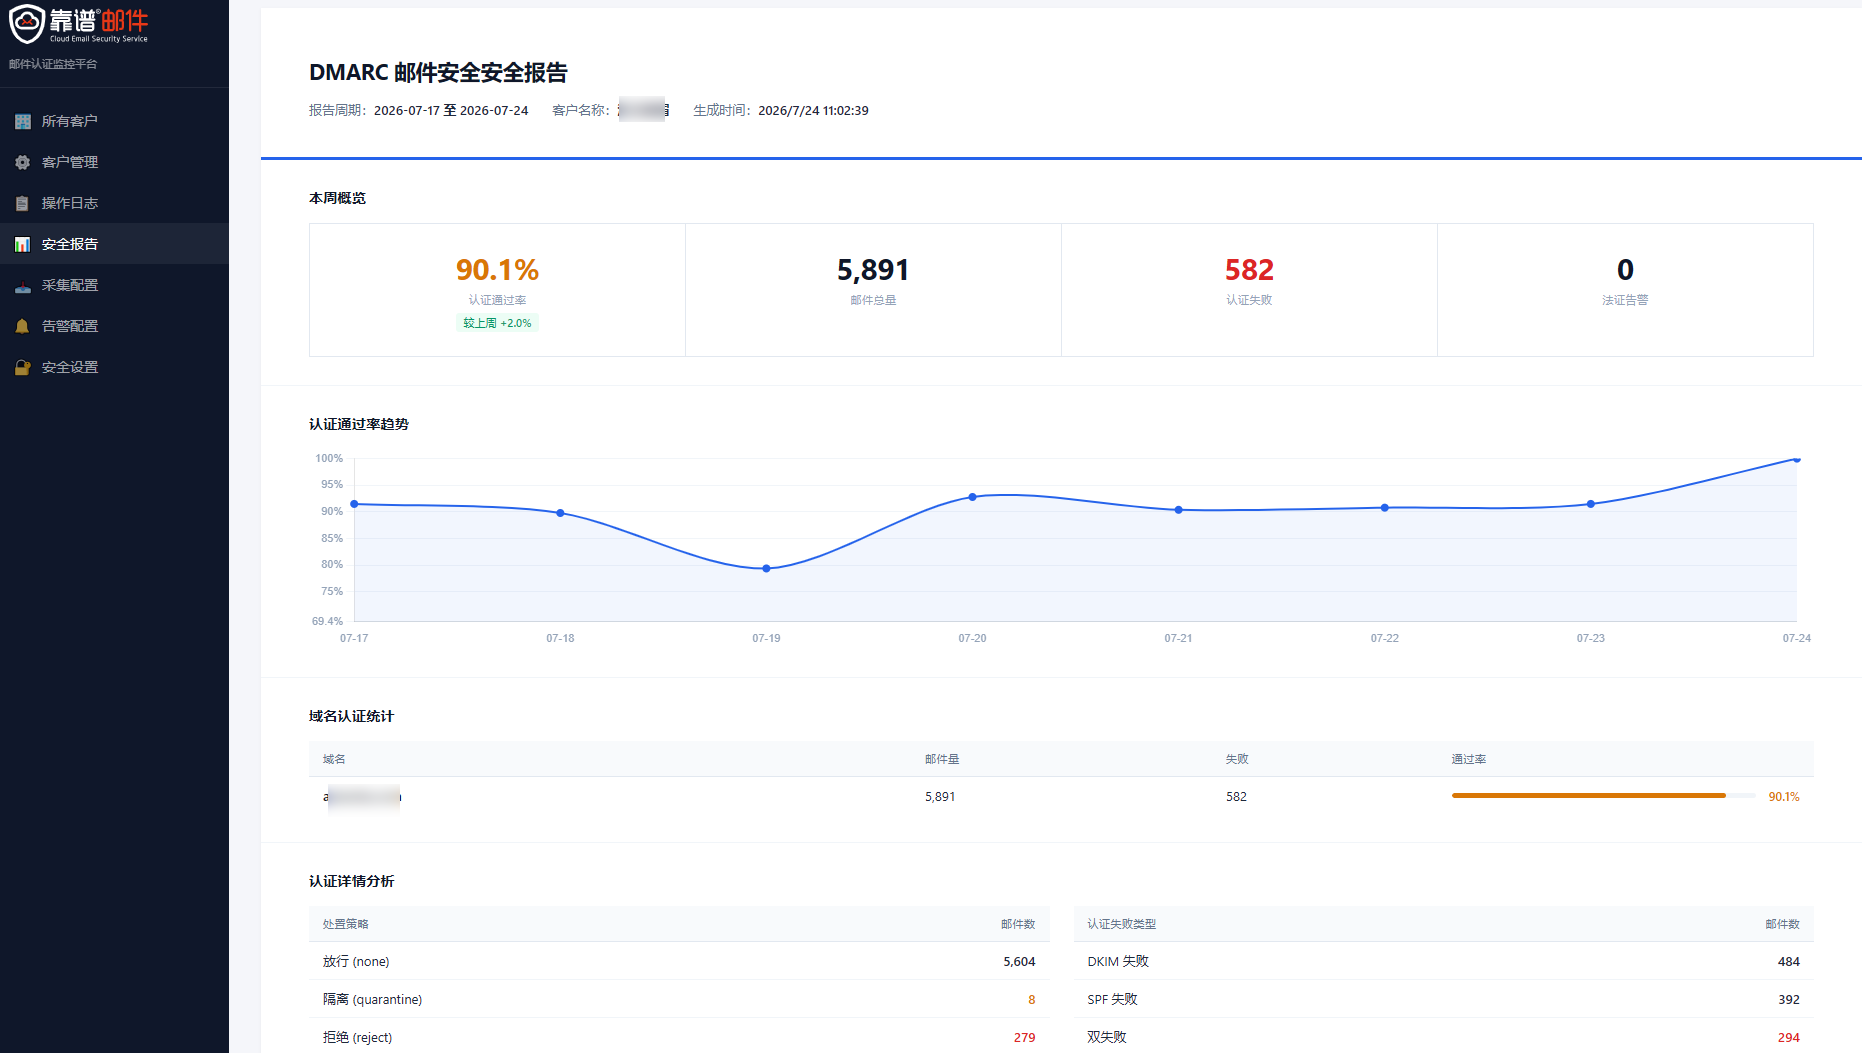Go to 客户管理 menu item
Viewport: 1862px width, 1053px height.
(x=114, y=162)
